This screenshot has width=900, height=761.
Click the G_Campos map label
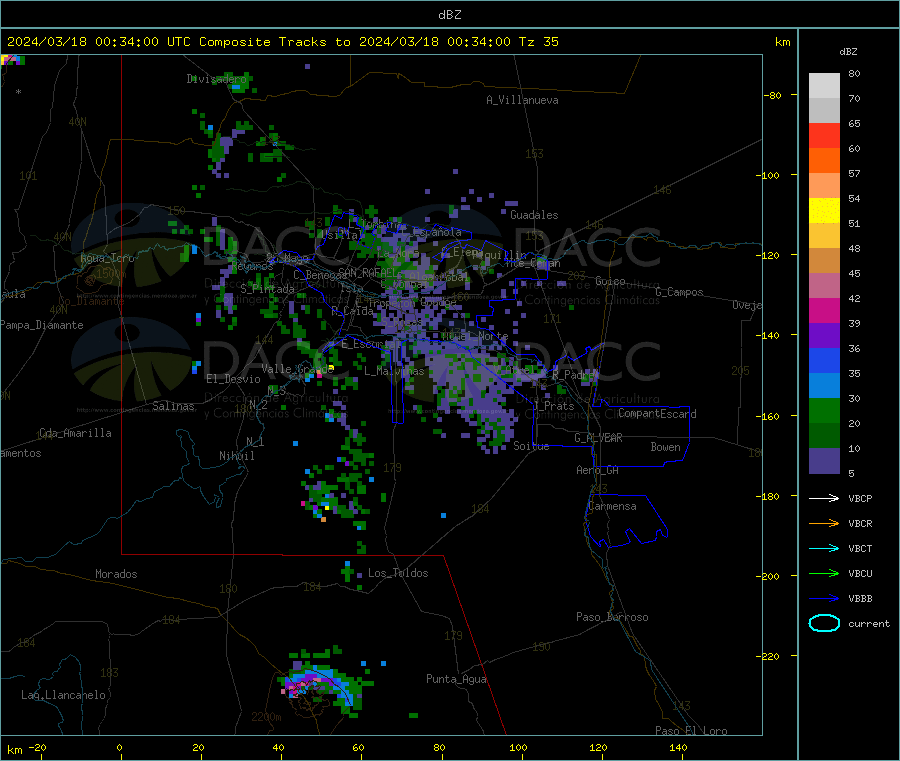click(679, 292)
